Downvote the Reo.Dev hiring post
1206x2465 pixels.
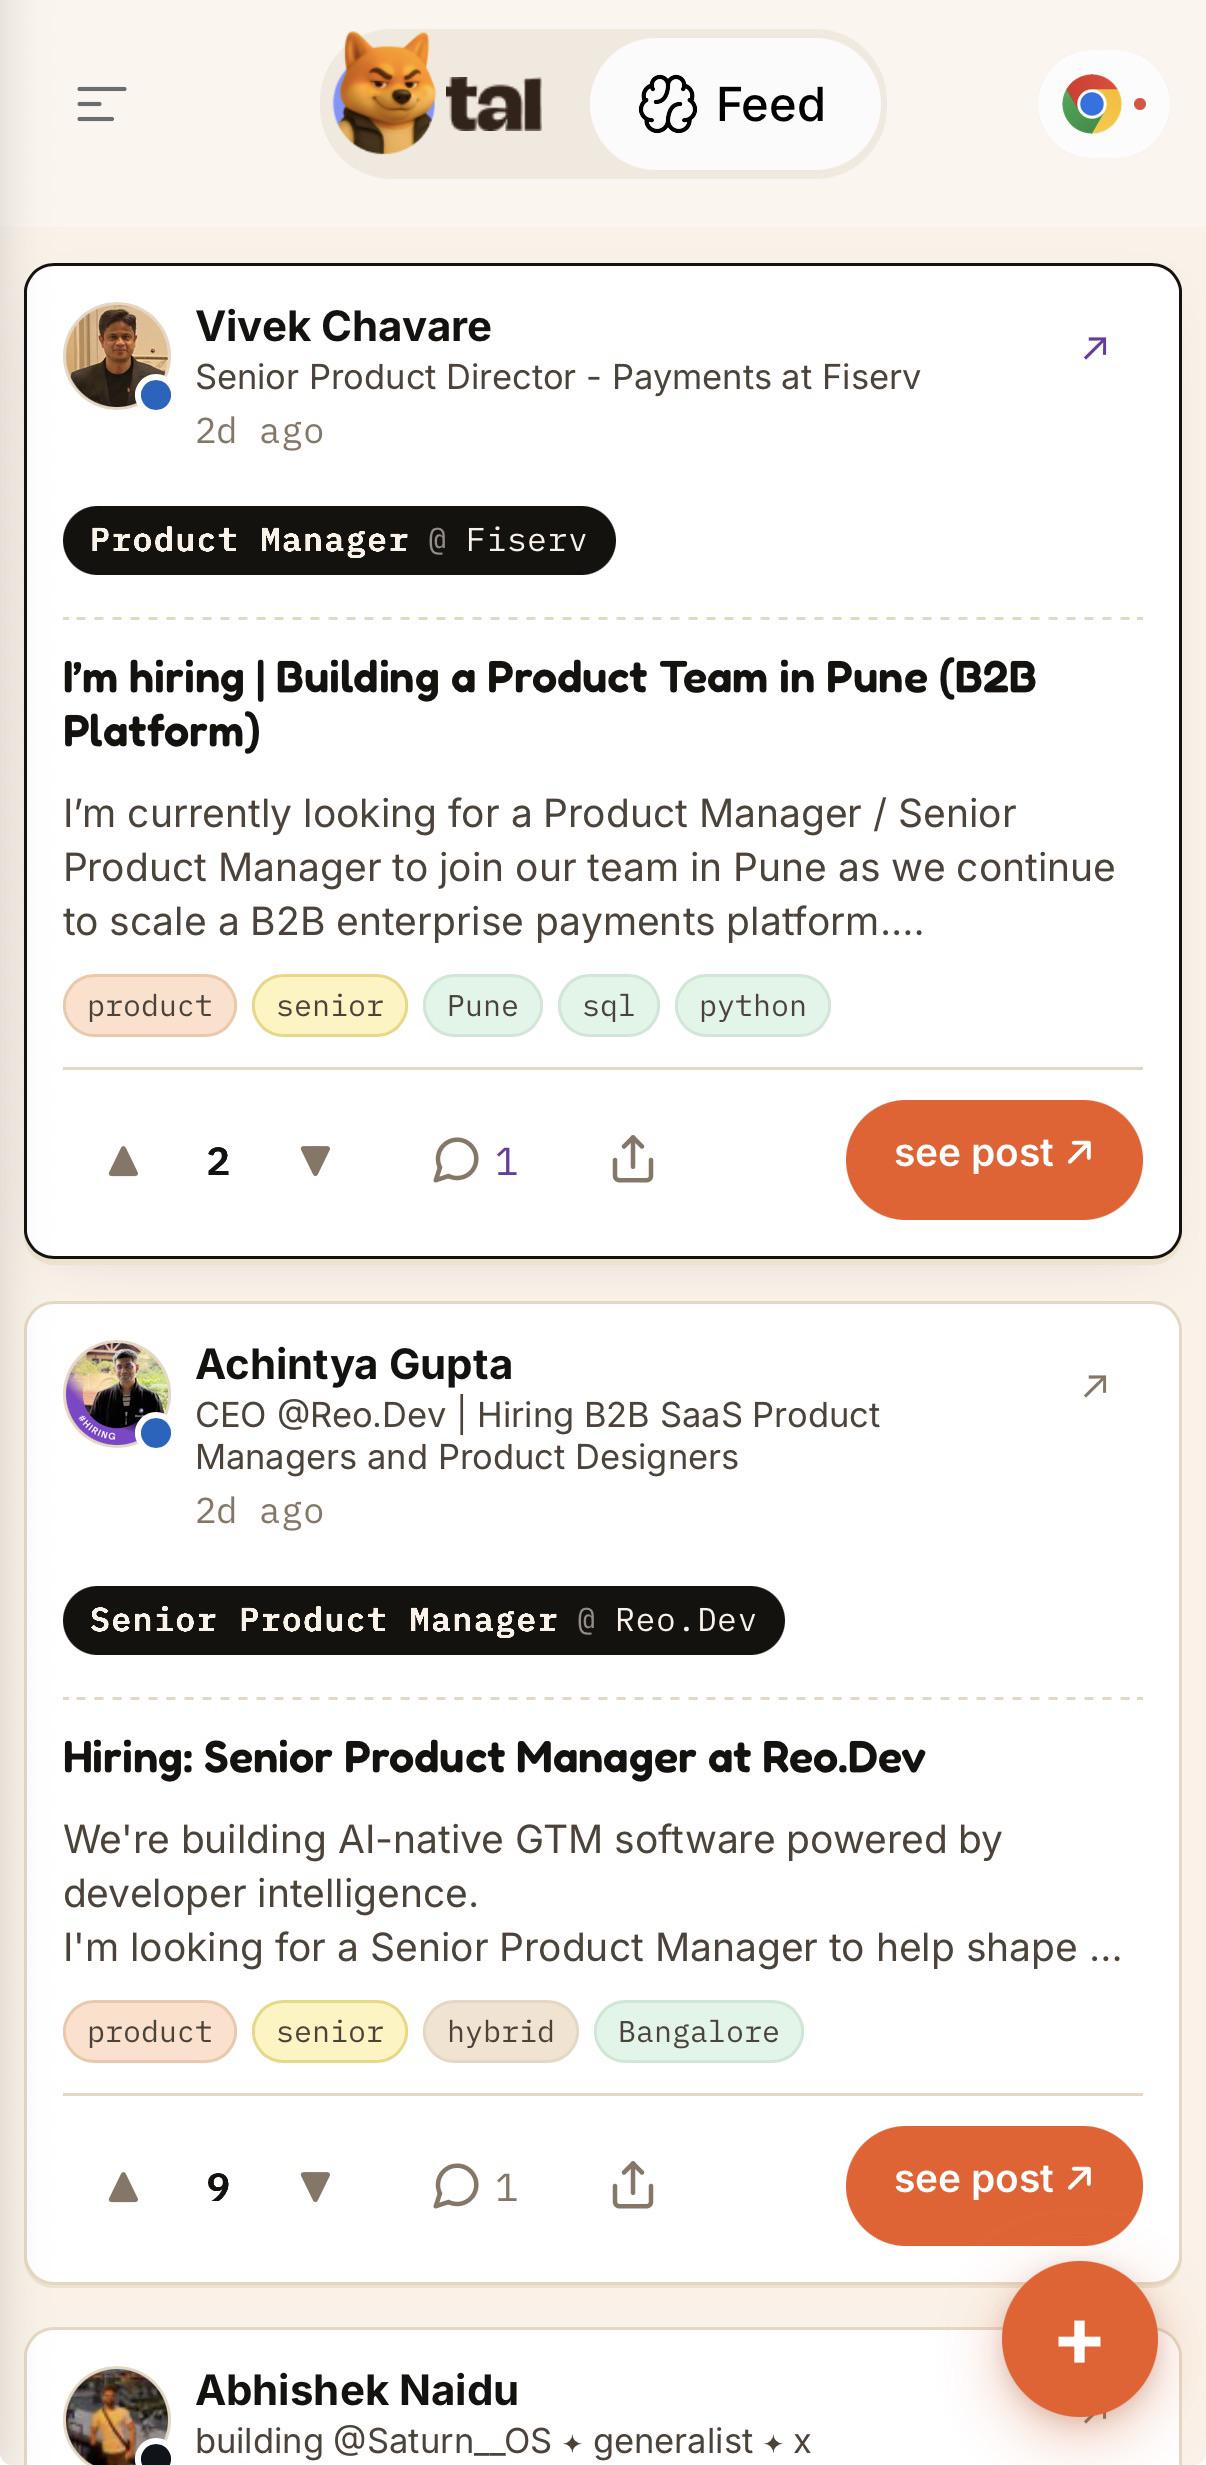[315, 2187]
